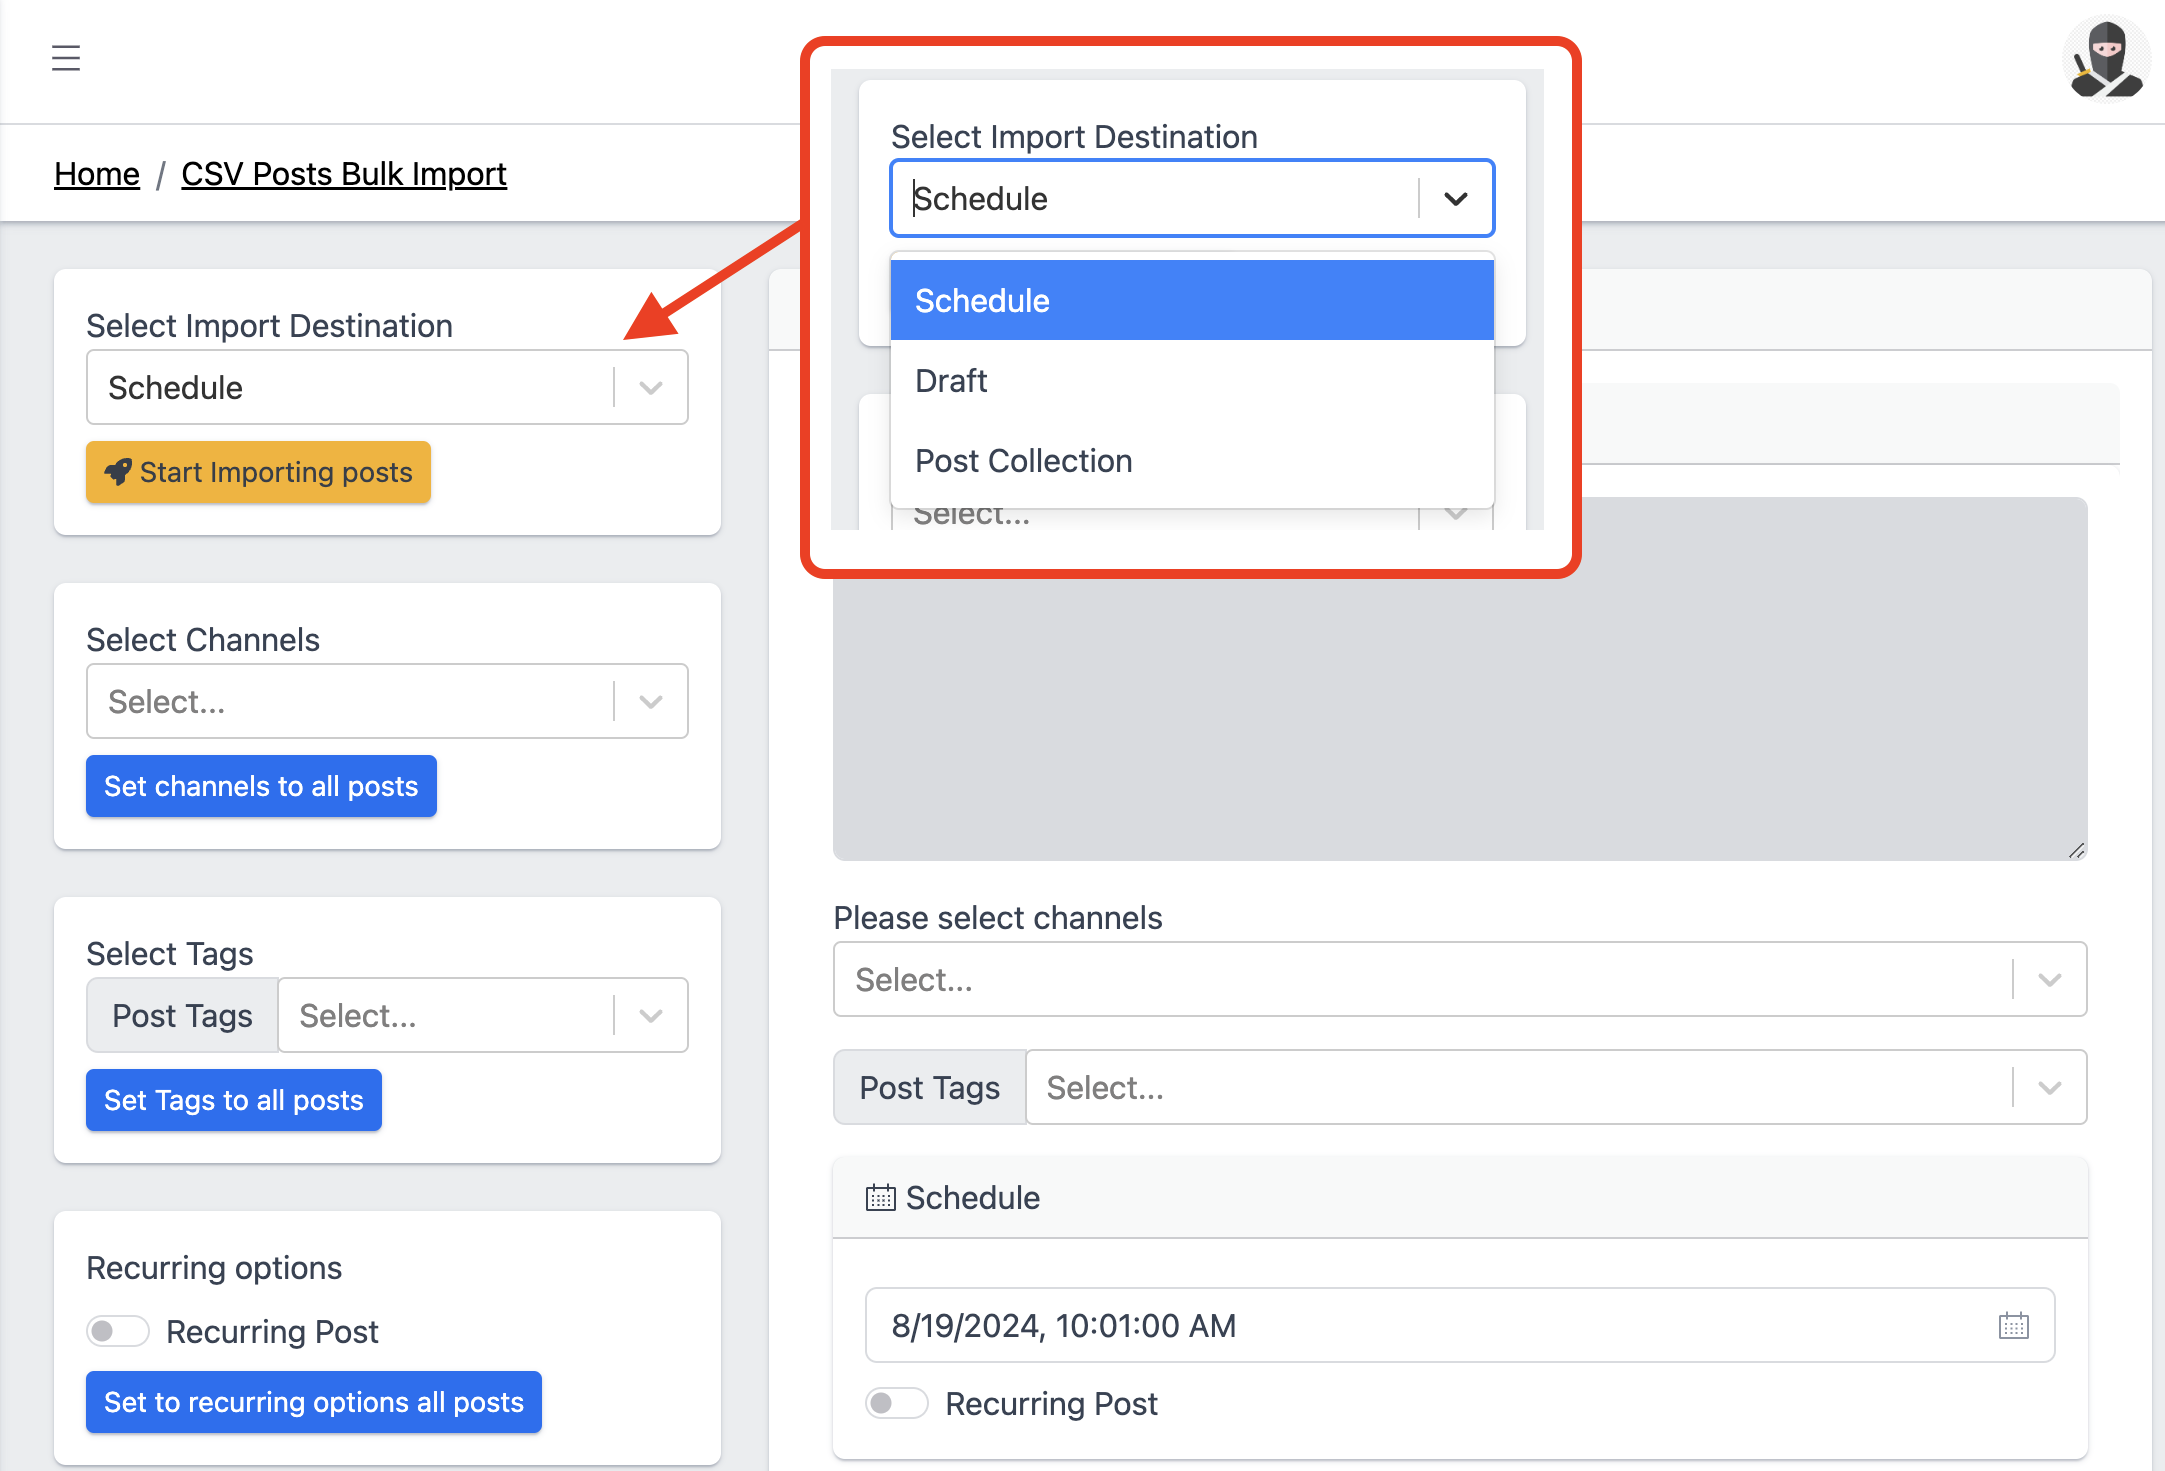This screenshot has width=2165, height=1471.
Task: Click chevron of zoomed Import Destination select
Action: (x=1456, y=198)
